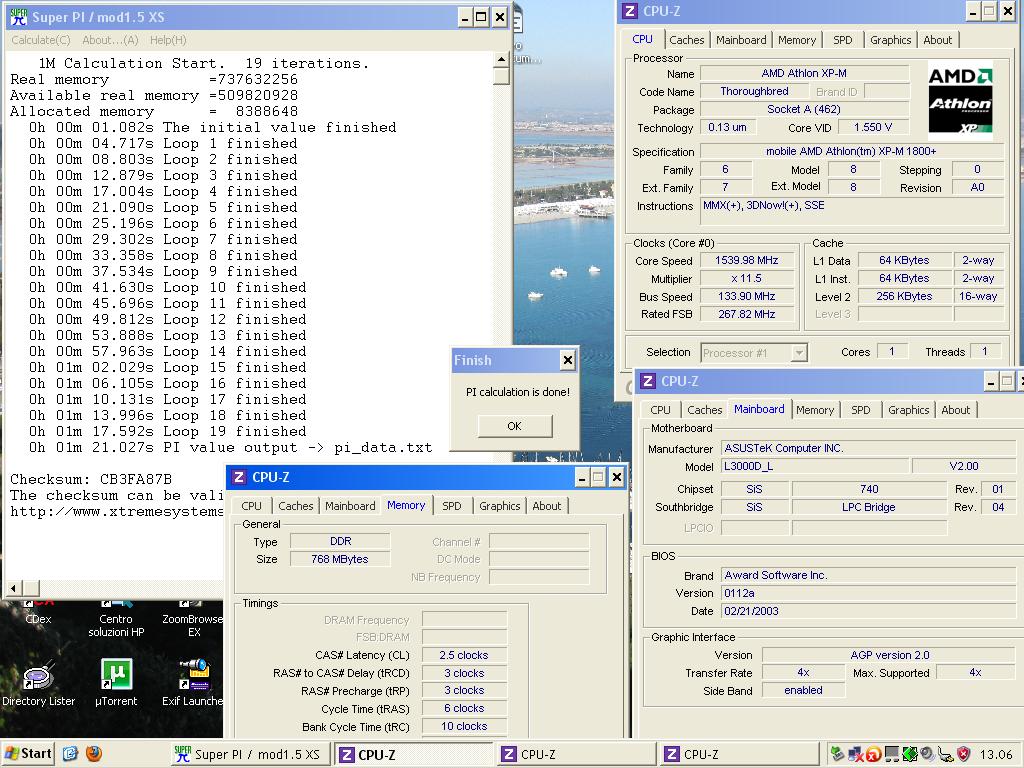
Task: Click OK in the Finish dialog
Action: click(x=515, y=426)
